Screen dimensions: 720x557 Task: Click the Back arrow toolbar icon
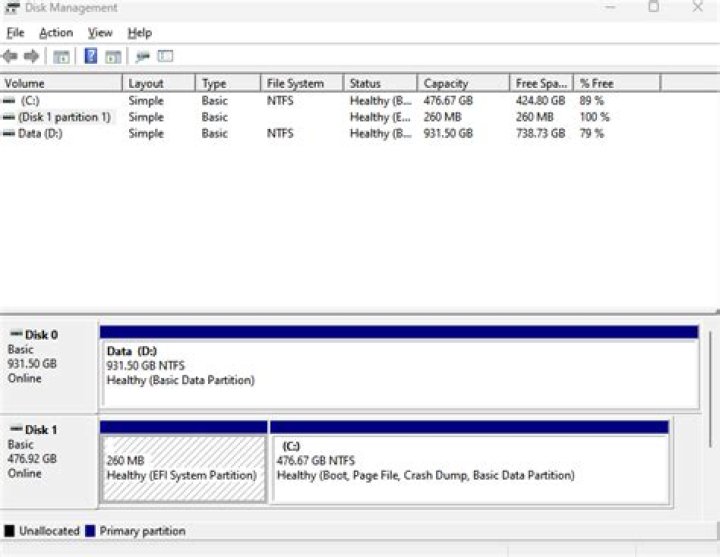click(x=10, y=56)
